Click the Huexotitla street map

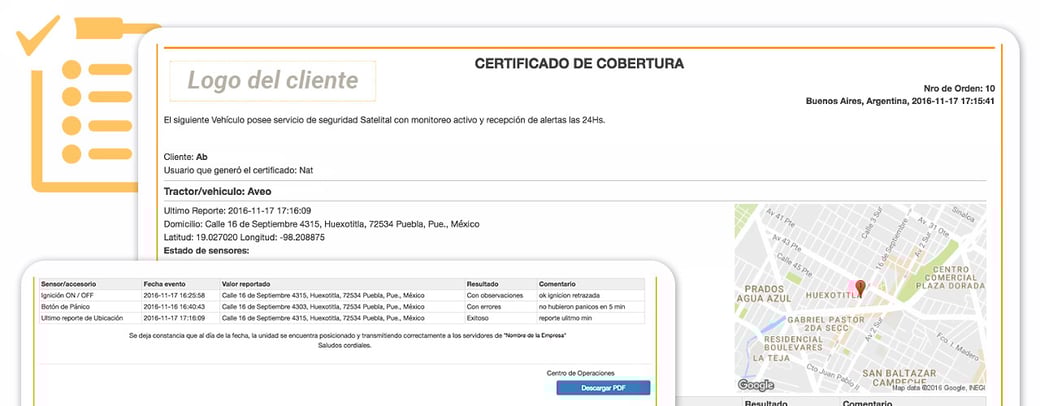pyautogui.click(x=860, y=298)
